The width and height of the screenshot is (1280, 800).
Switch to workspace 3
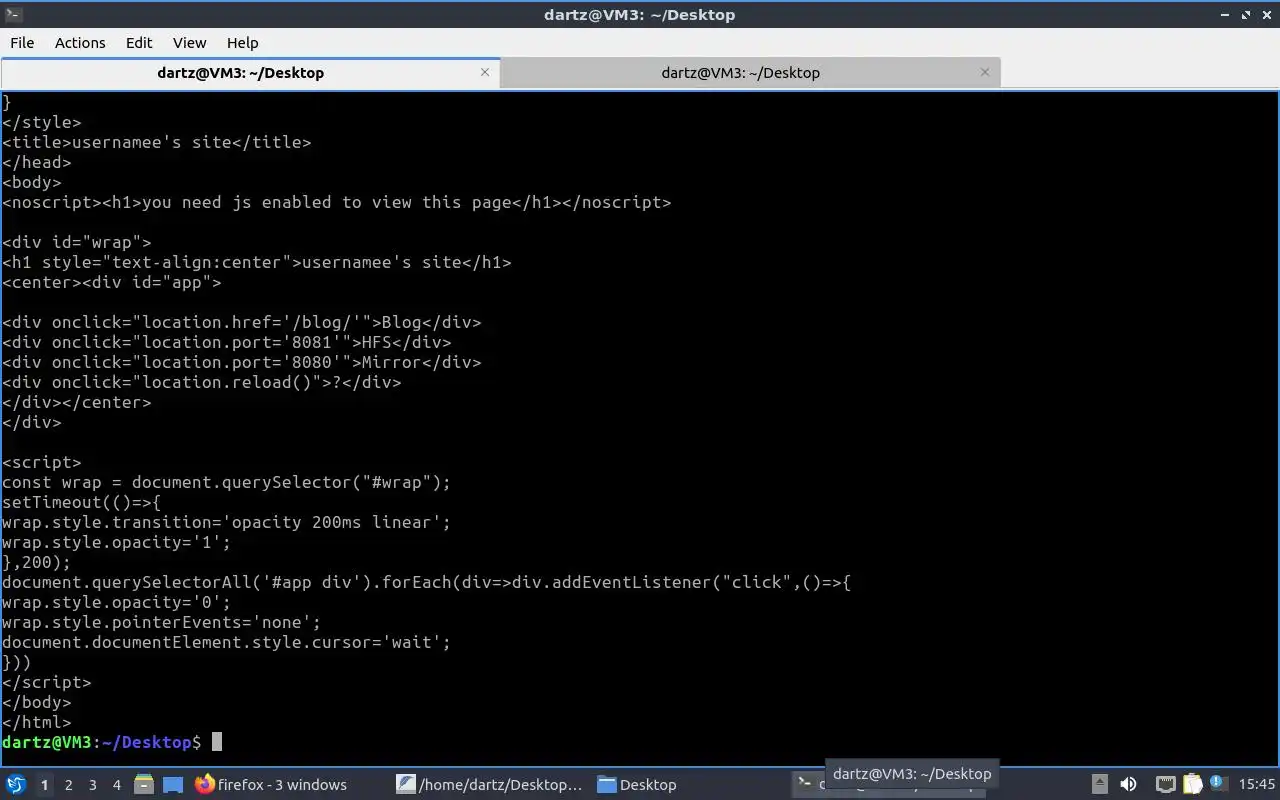click(92, 785)
